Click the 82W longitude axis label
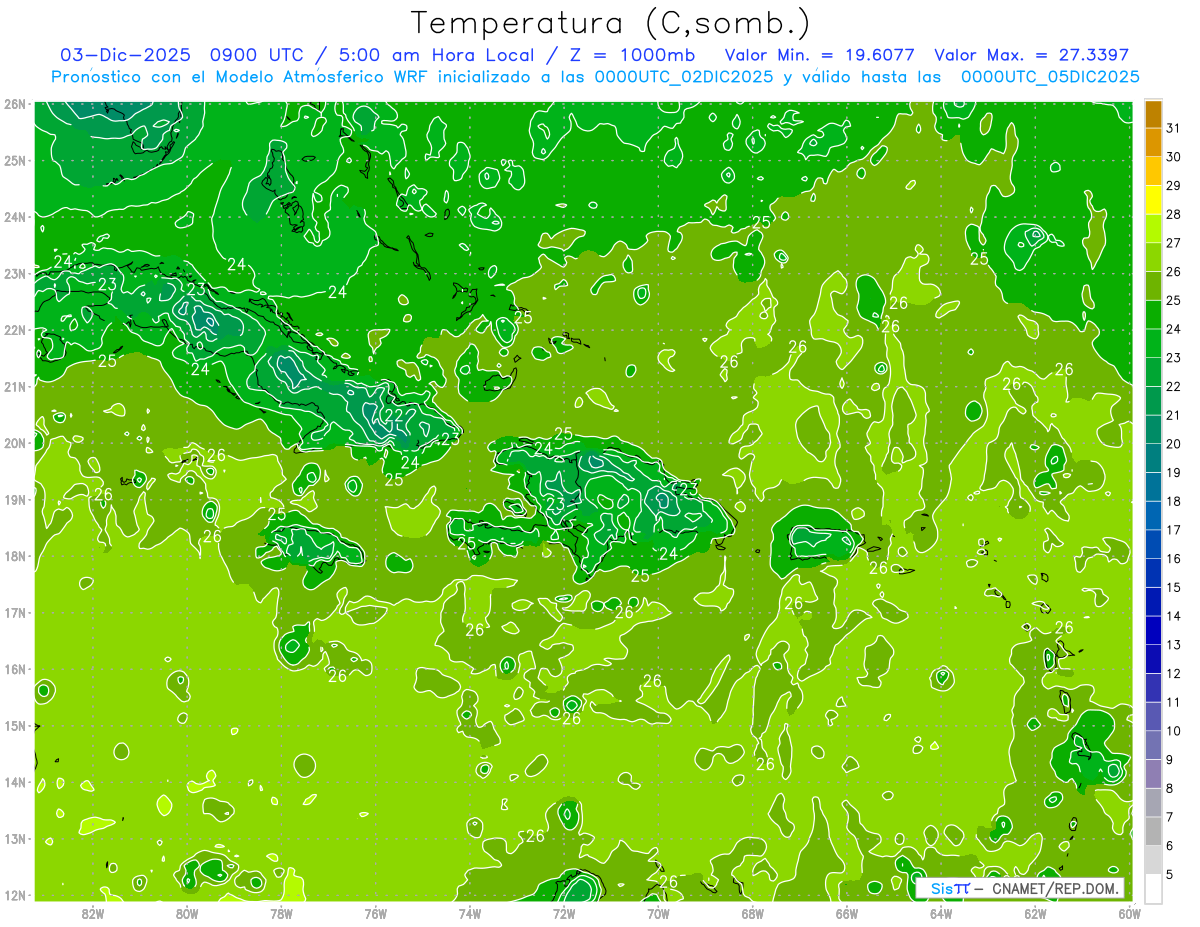Screen dimensions: 1200x927 click(93, 913)
